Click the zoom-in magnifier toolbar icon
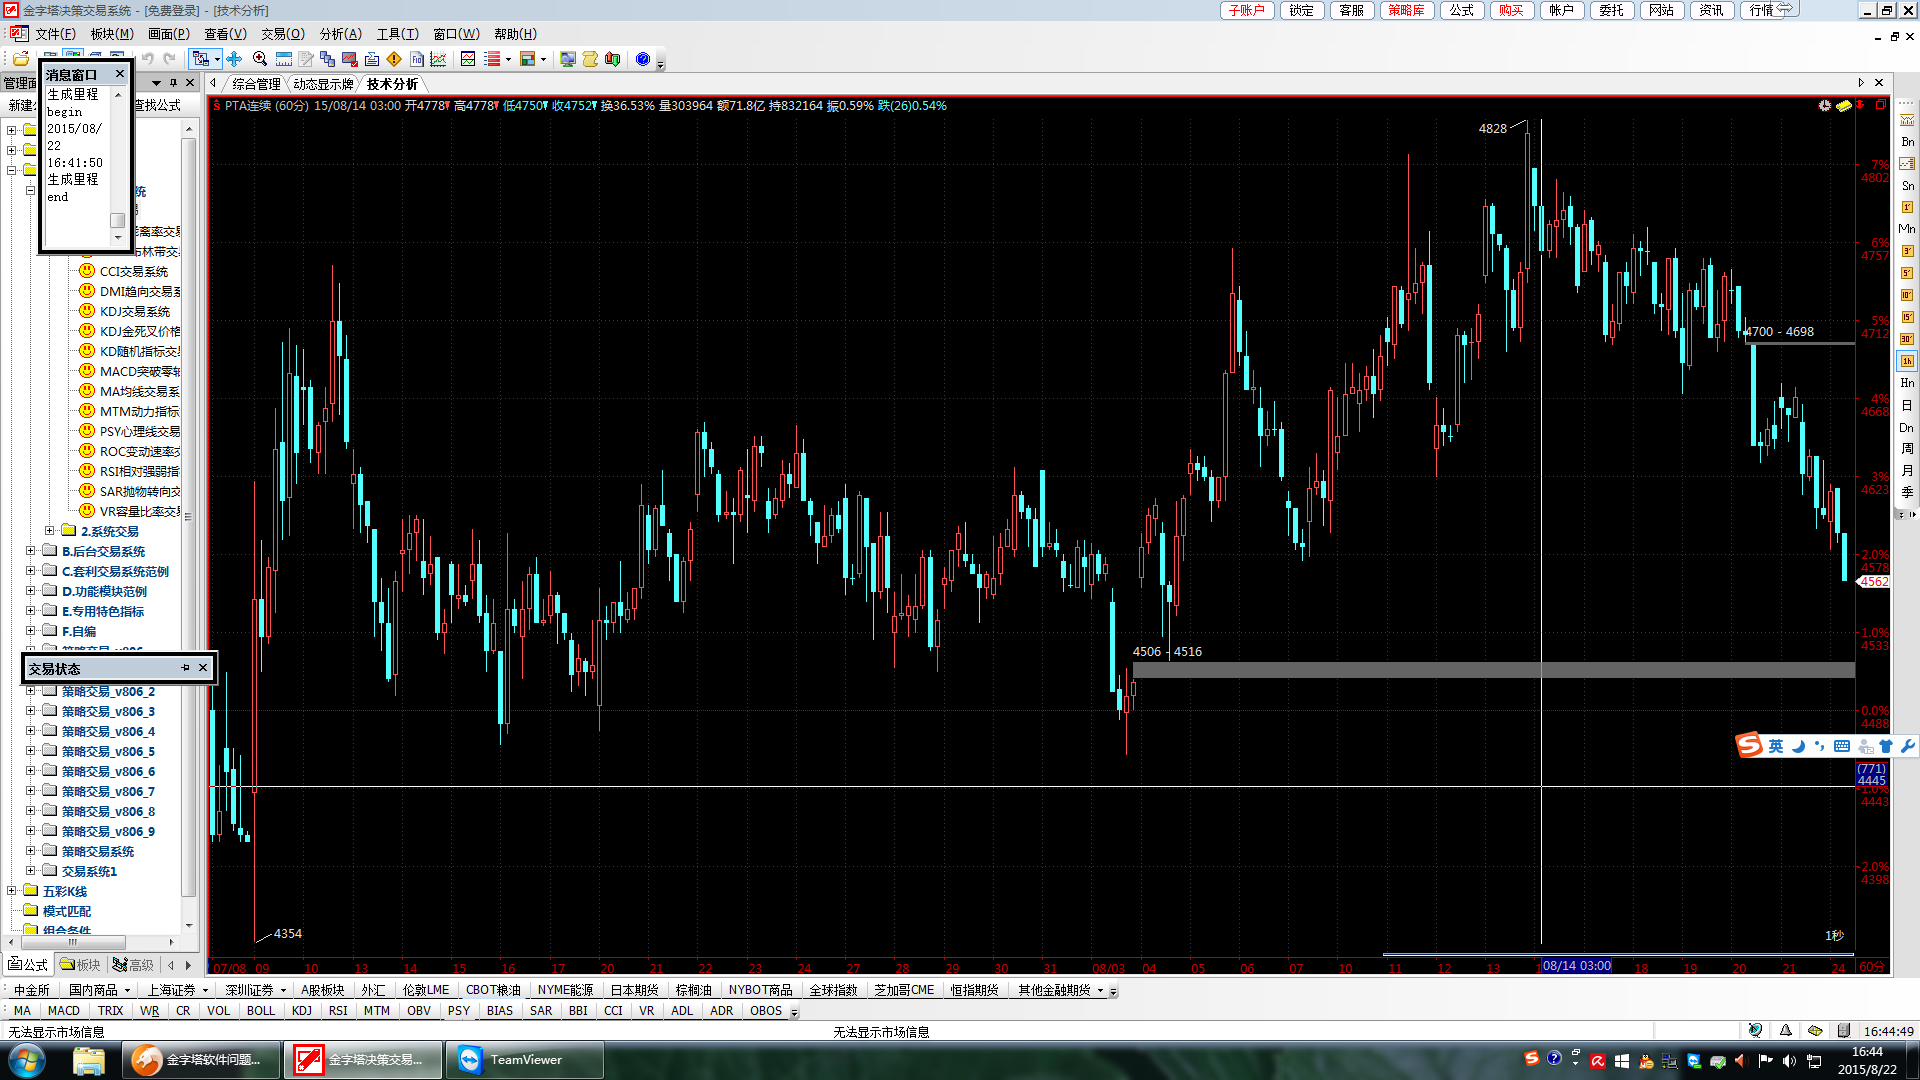This screenshot has width=1920, height=1080. (x=260, y=59)
